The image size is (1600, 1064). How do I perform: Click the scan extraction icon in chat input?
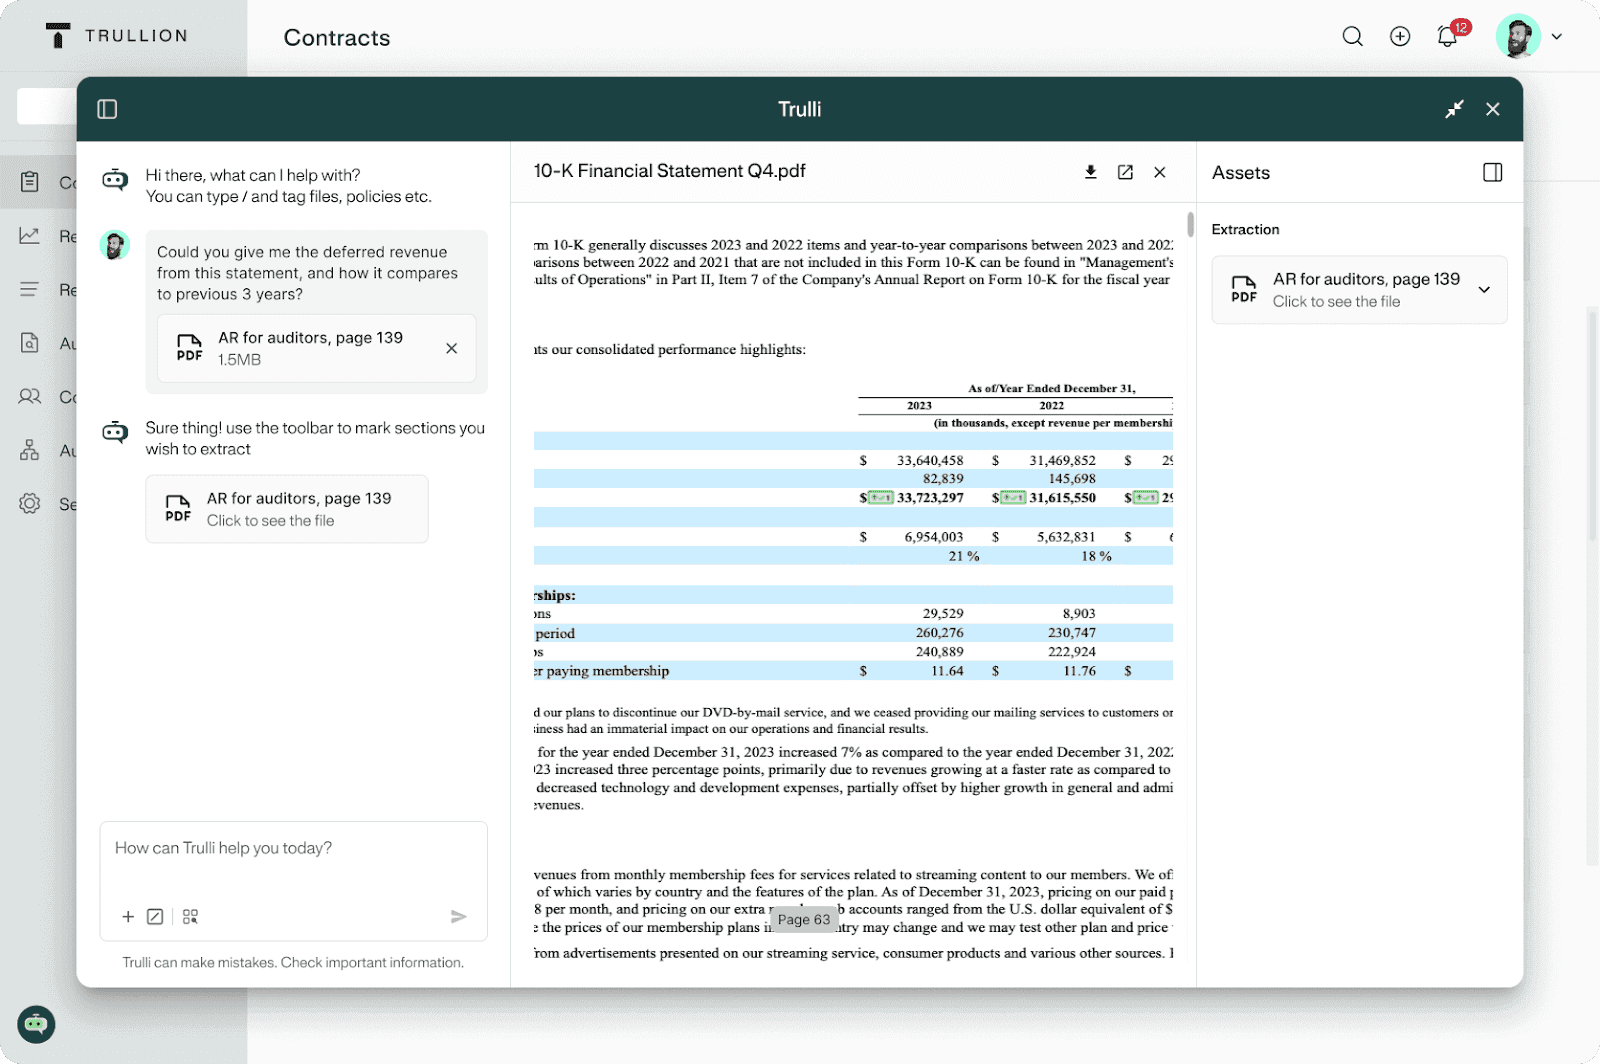pos(190,916)
